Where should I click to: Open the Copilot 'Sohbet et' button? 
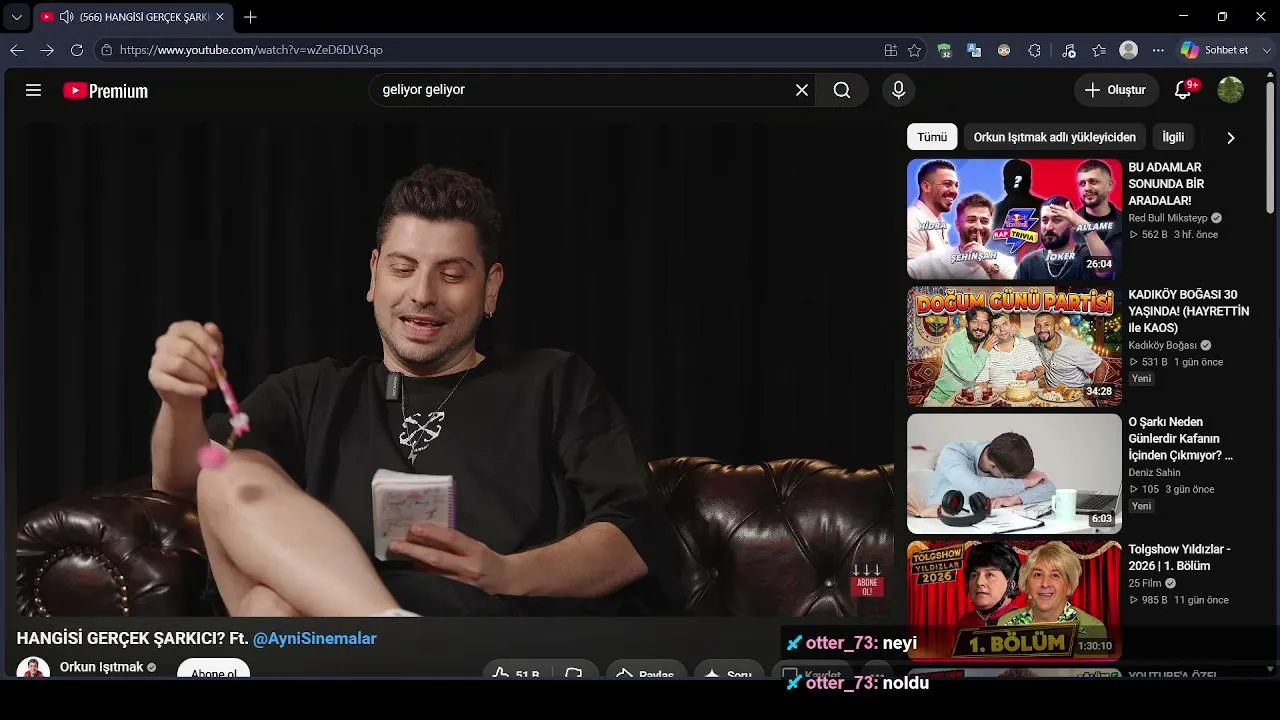pyautogui.click(x=1214, y=50)
